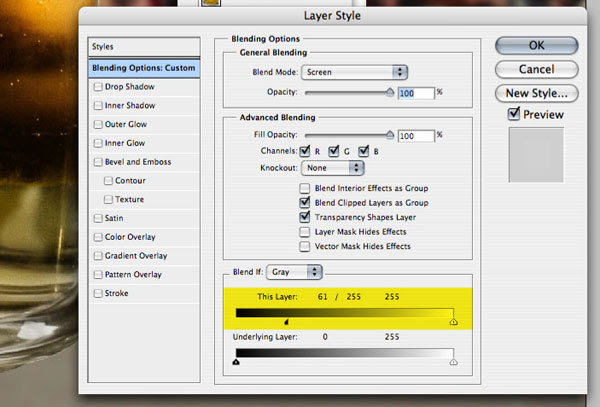Viewport: 600px width, 407px height.
Task: Click This Layer split black slider handle
Action: [287, 322]
